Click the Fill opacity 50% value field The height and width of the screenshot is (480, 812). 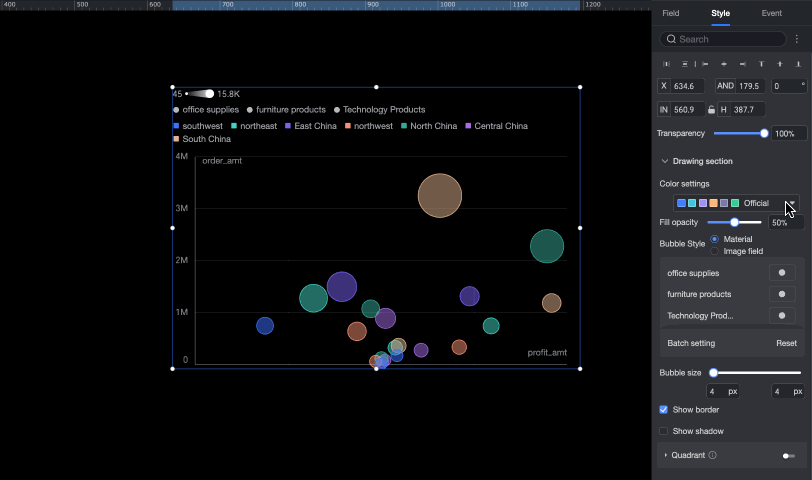786,223
